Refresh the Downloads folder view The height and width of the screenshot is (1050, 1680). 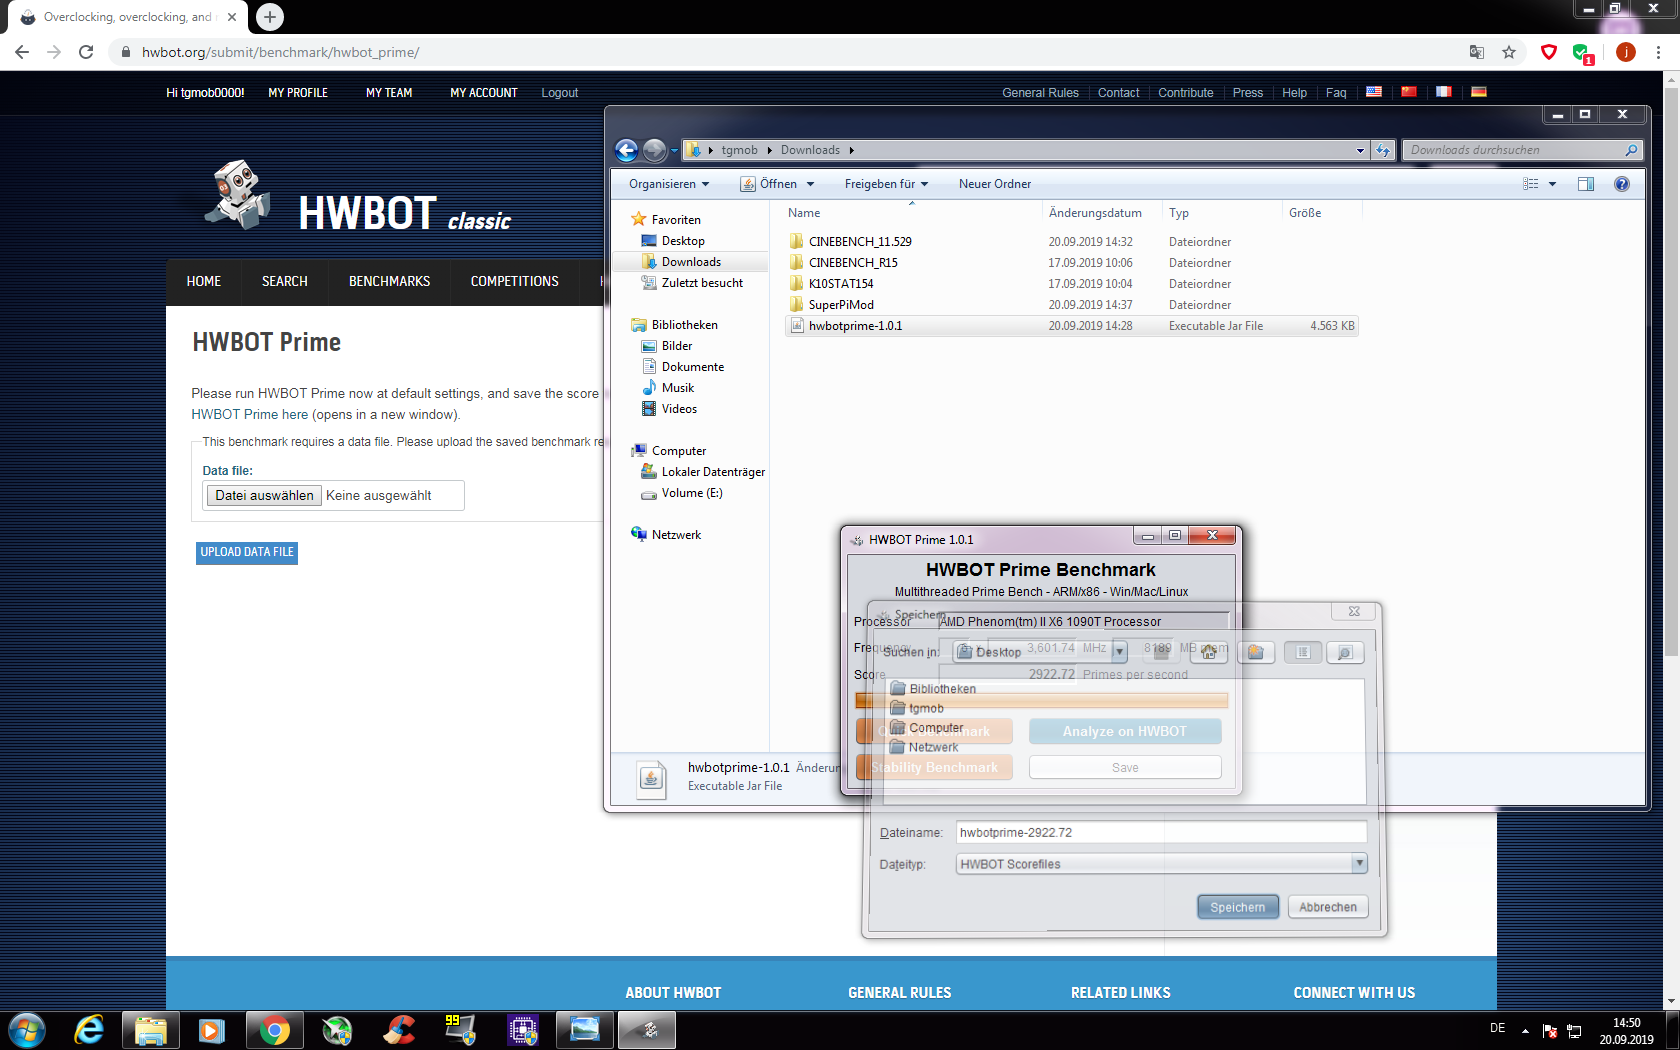(x=1383, y=150)
